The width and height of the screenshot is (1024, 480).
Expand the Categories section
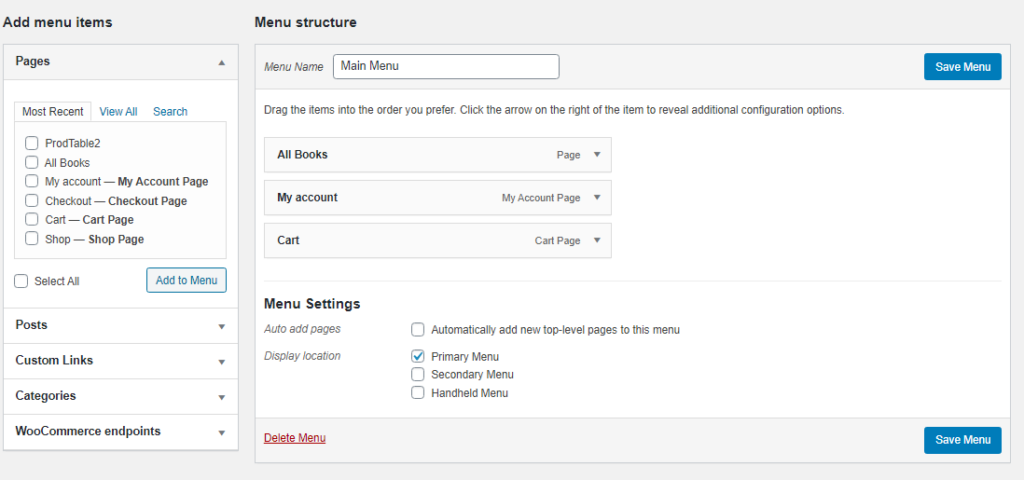(221, 397)
